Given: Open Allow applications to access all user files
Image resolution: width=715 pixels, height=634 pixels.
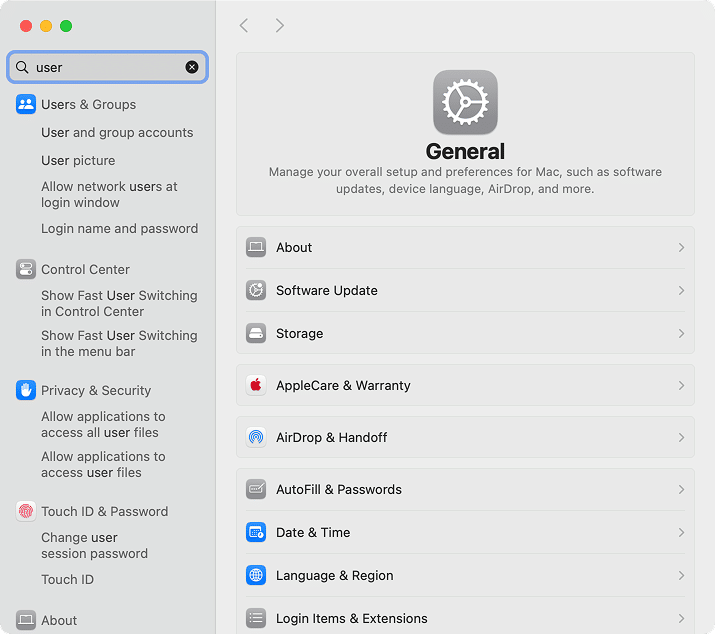Looking at the screenshot, I should [x=103, y=425].
